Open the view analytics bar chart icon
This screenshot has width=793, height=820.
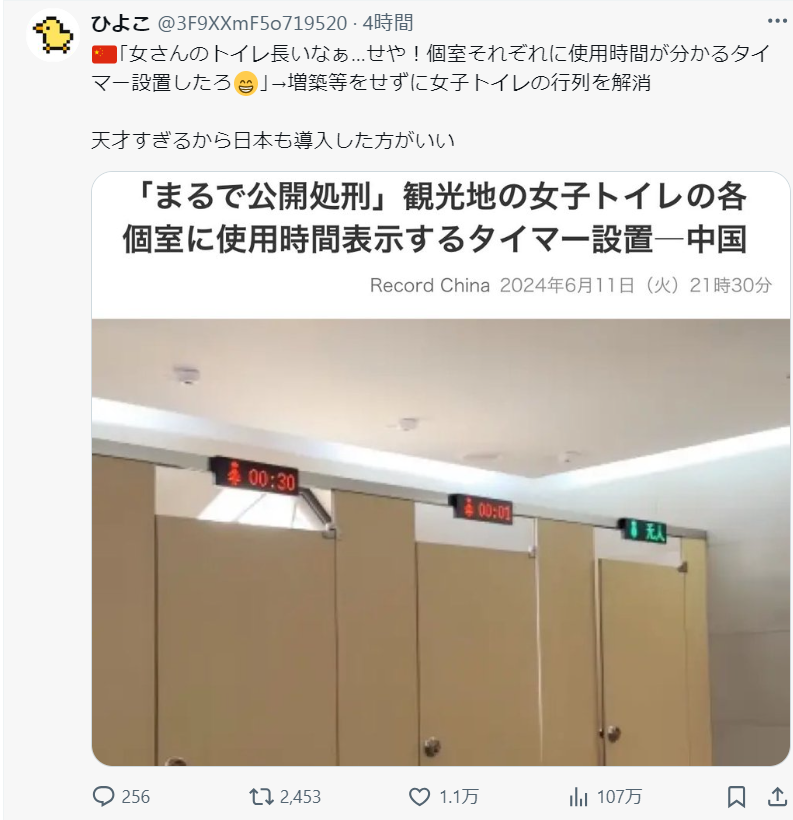click(579, 797)
